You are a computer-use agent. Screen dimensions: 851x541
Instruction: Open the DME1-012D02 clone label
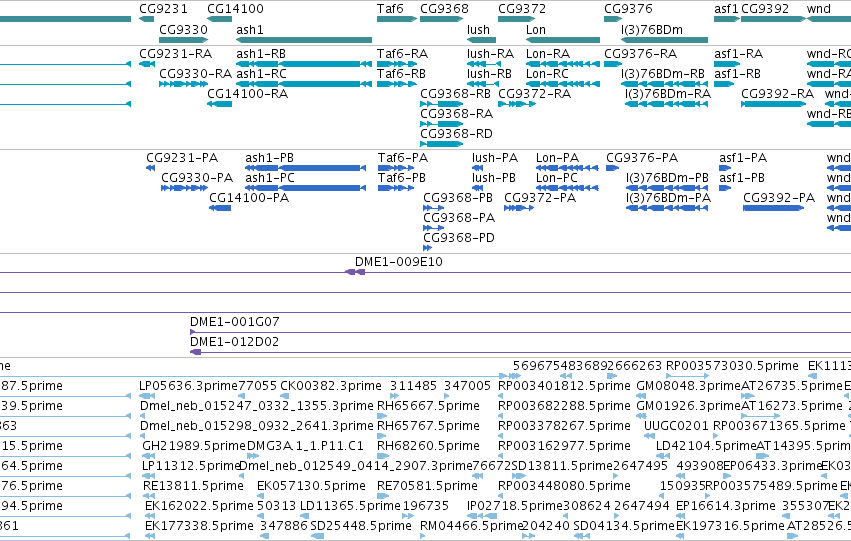[234, 342]
